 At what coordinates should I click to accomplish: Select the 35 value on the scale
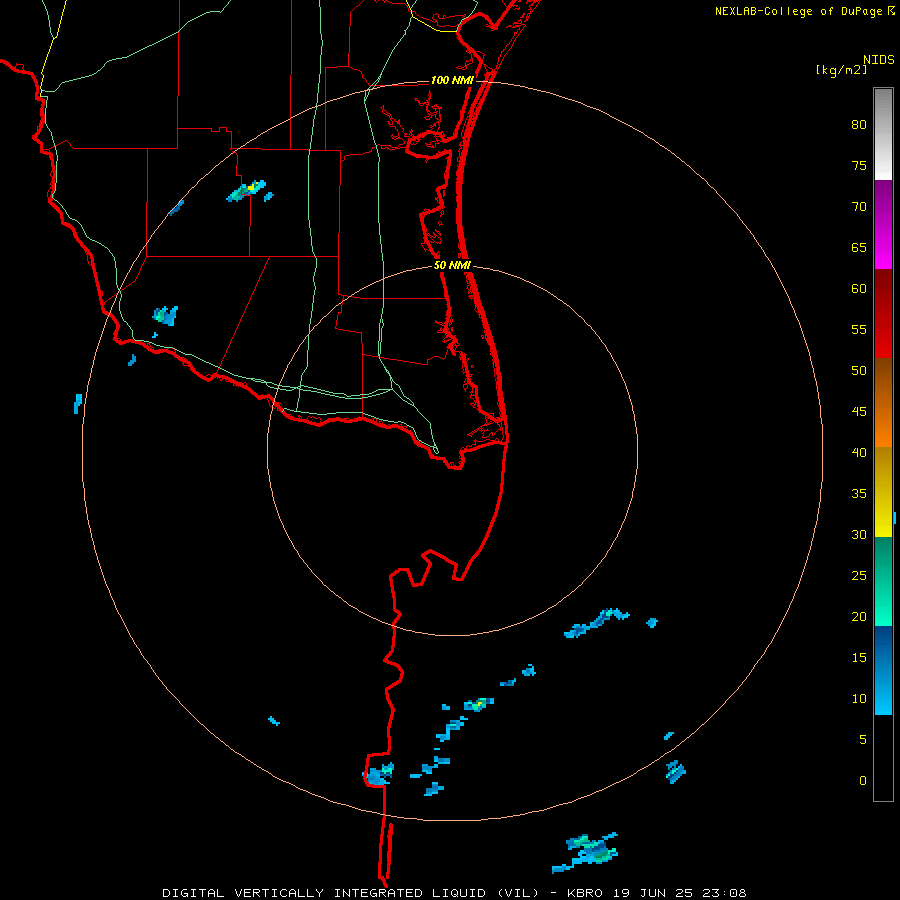pos(859,494)
